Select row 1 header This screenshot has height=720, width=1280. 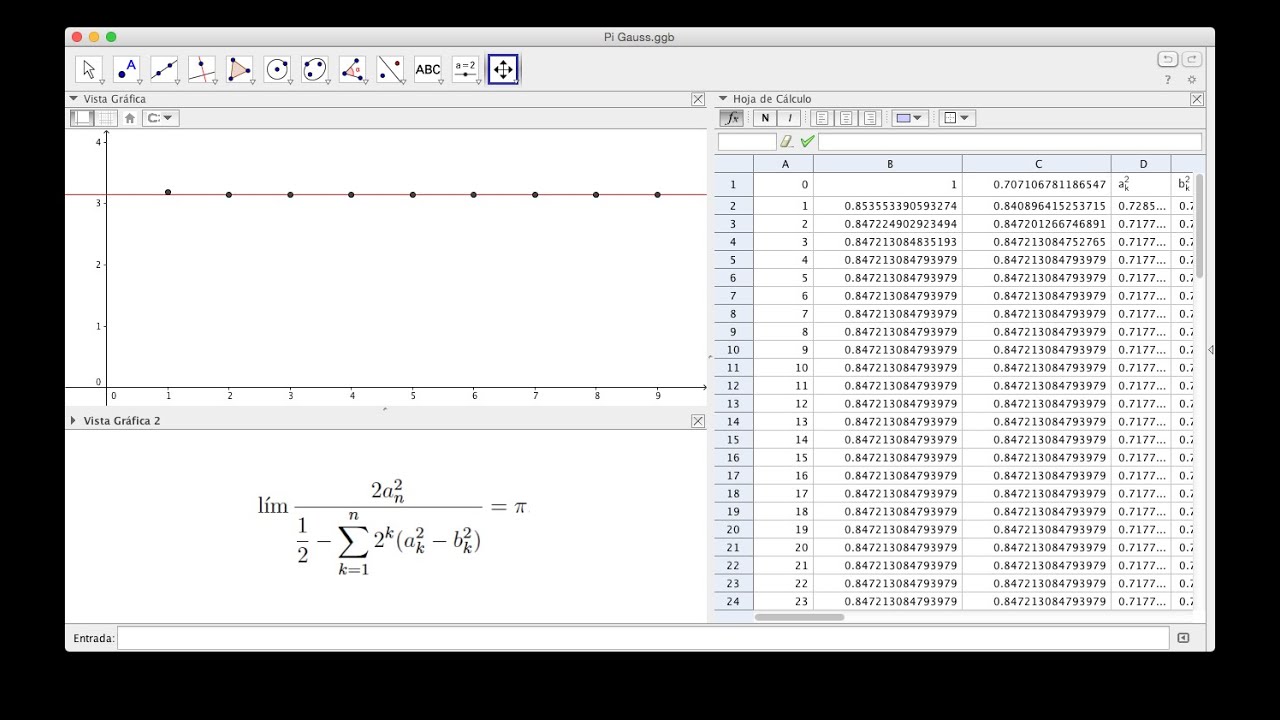tap(733, 185)
